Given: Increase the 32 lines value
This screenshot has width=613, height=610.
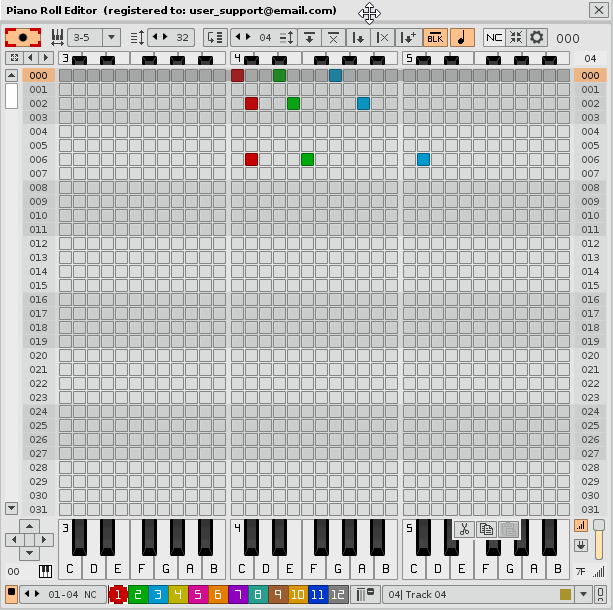Looking at the screenshot, I should point(165,37).
